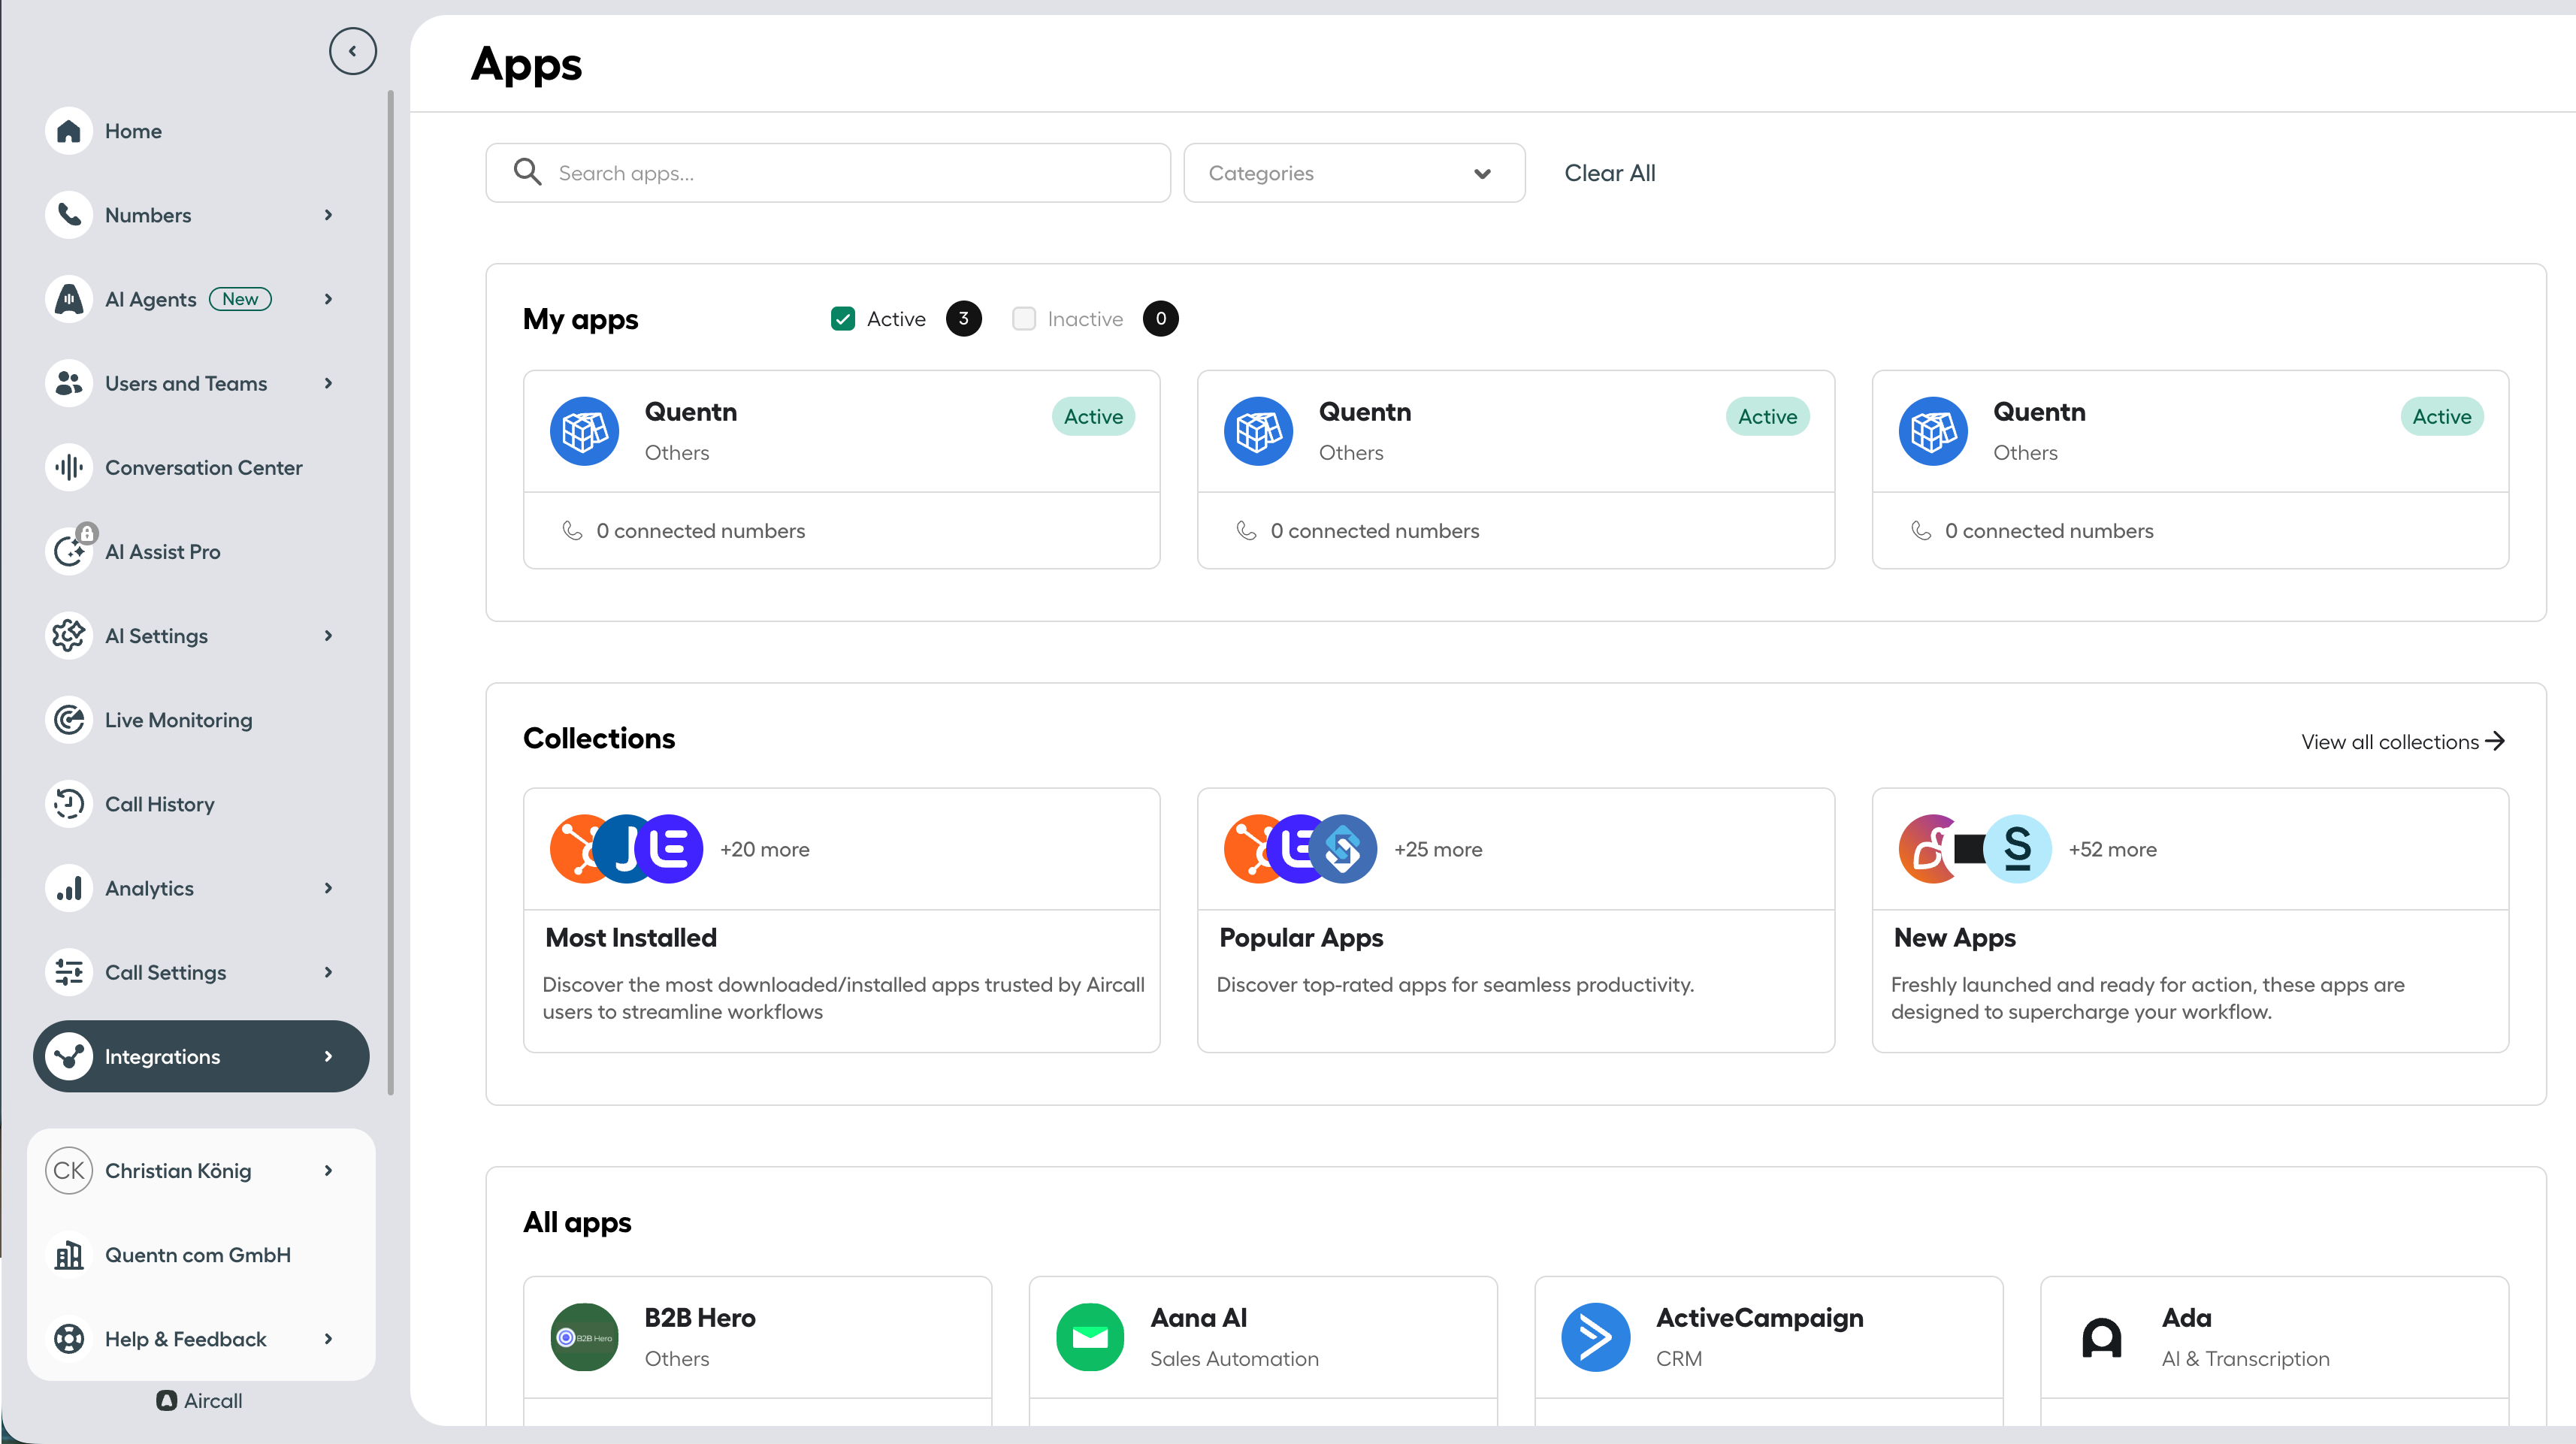Click the Conversation Center waveform icon
The width and height of the screenshot is (2576, 1444).
[69, 467]
